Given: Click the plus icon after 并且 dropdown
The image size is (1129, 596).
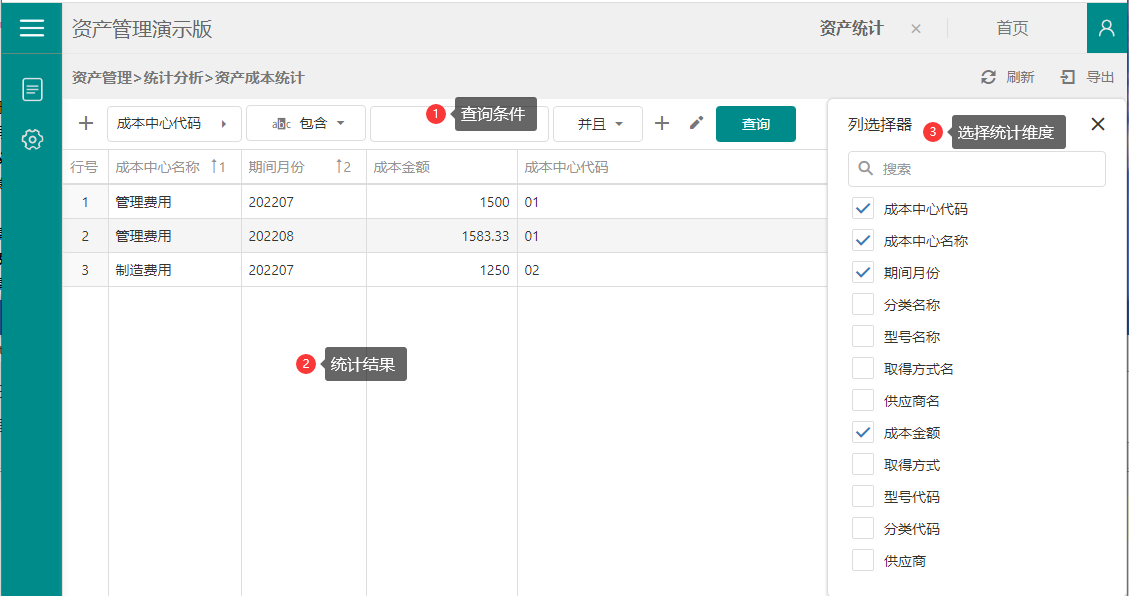Looking at the screenshot, I should coord(662,123).
